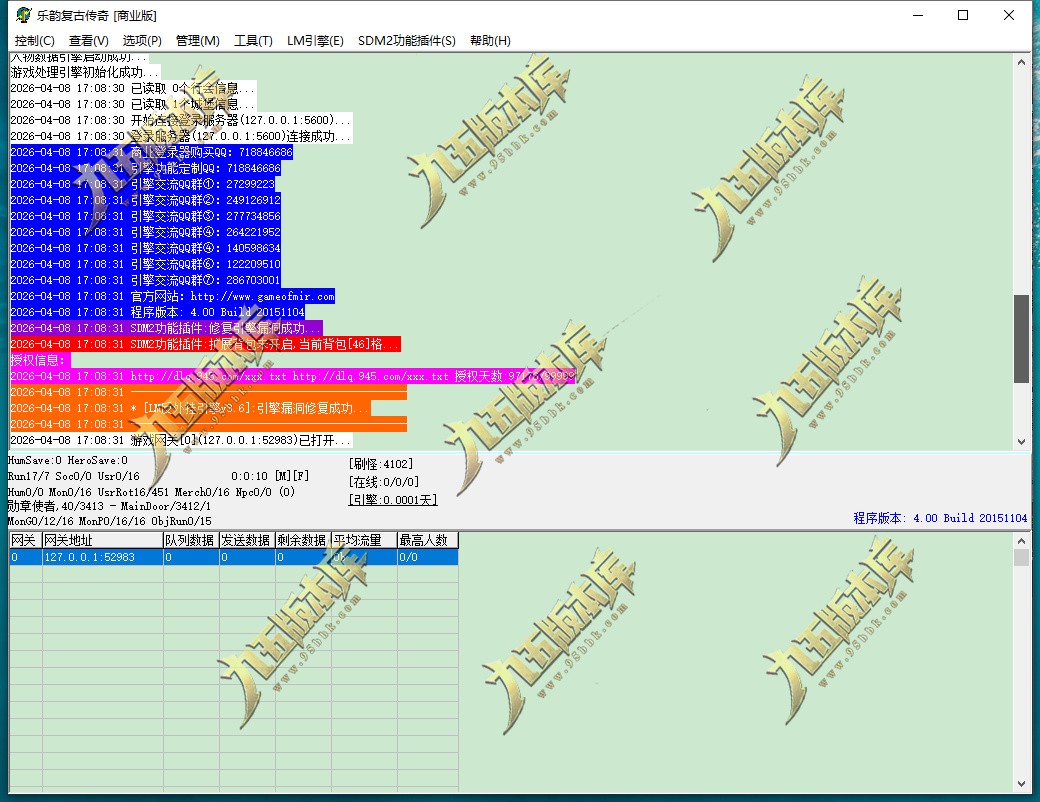Image resolution: width=1040 pixels, height=802 pixels.
Task: Click the 剩余数据 column header
Action: point(303,540)
